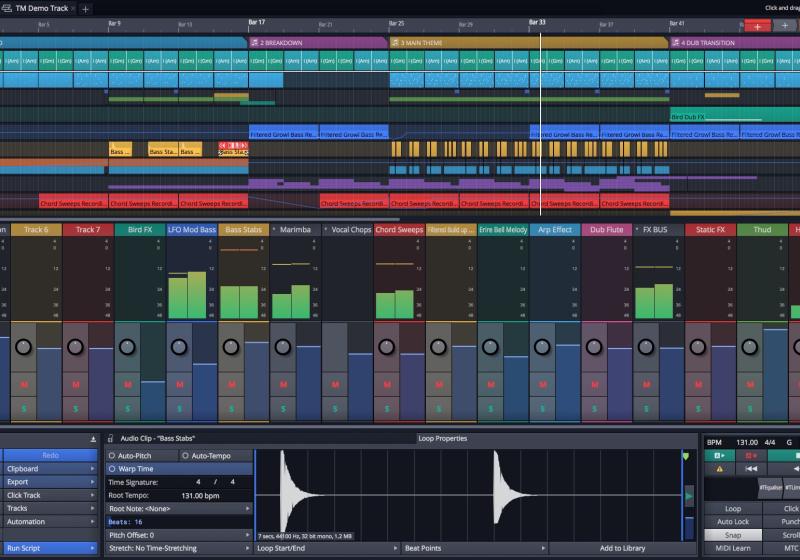Toggle the Snap button
800x560 pixels.
pos(733,535)
